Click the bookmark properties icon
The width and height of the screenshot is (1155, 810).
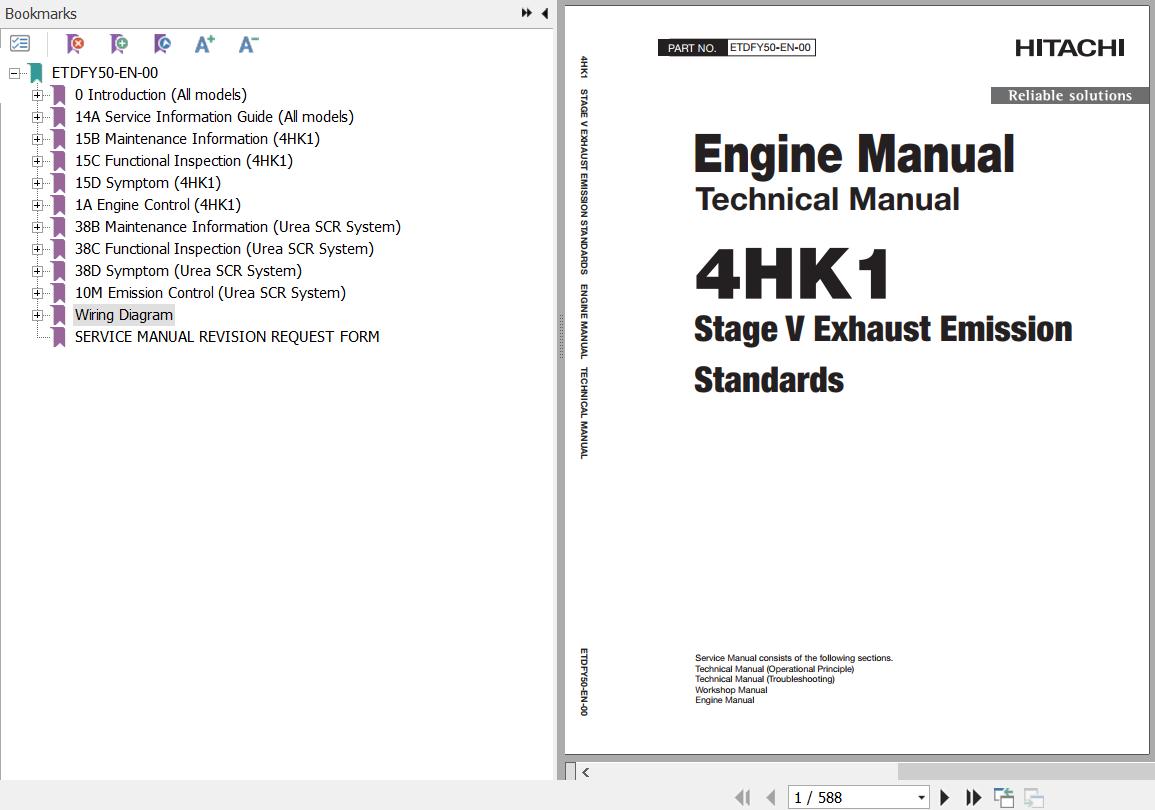pyautogui.click(x=162, y=44)
